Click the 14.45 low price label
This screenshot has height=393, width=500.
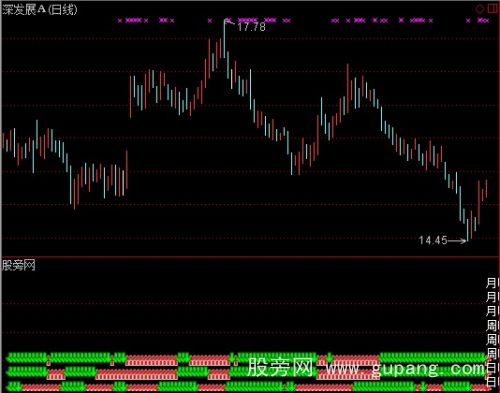(x=433, y=240)
